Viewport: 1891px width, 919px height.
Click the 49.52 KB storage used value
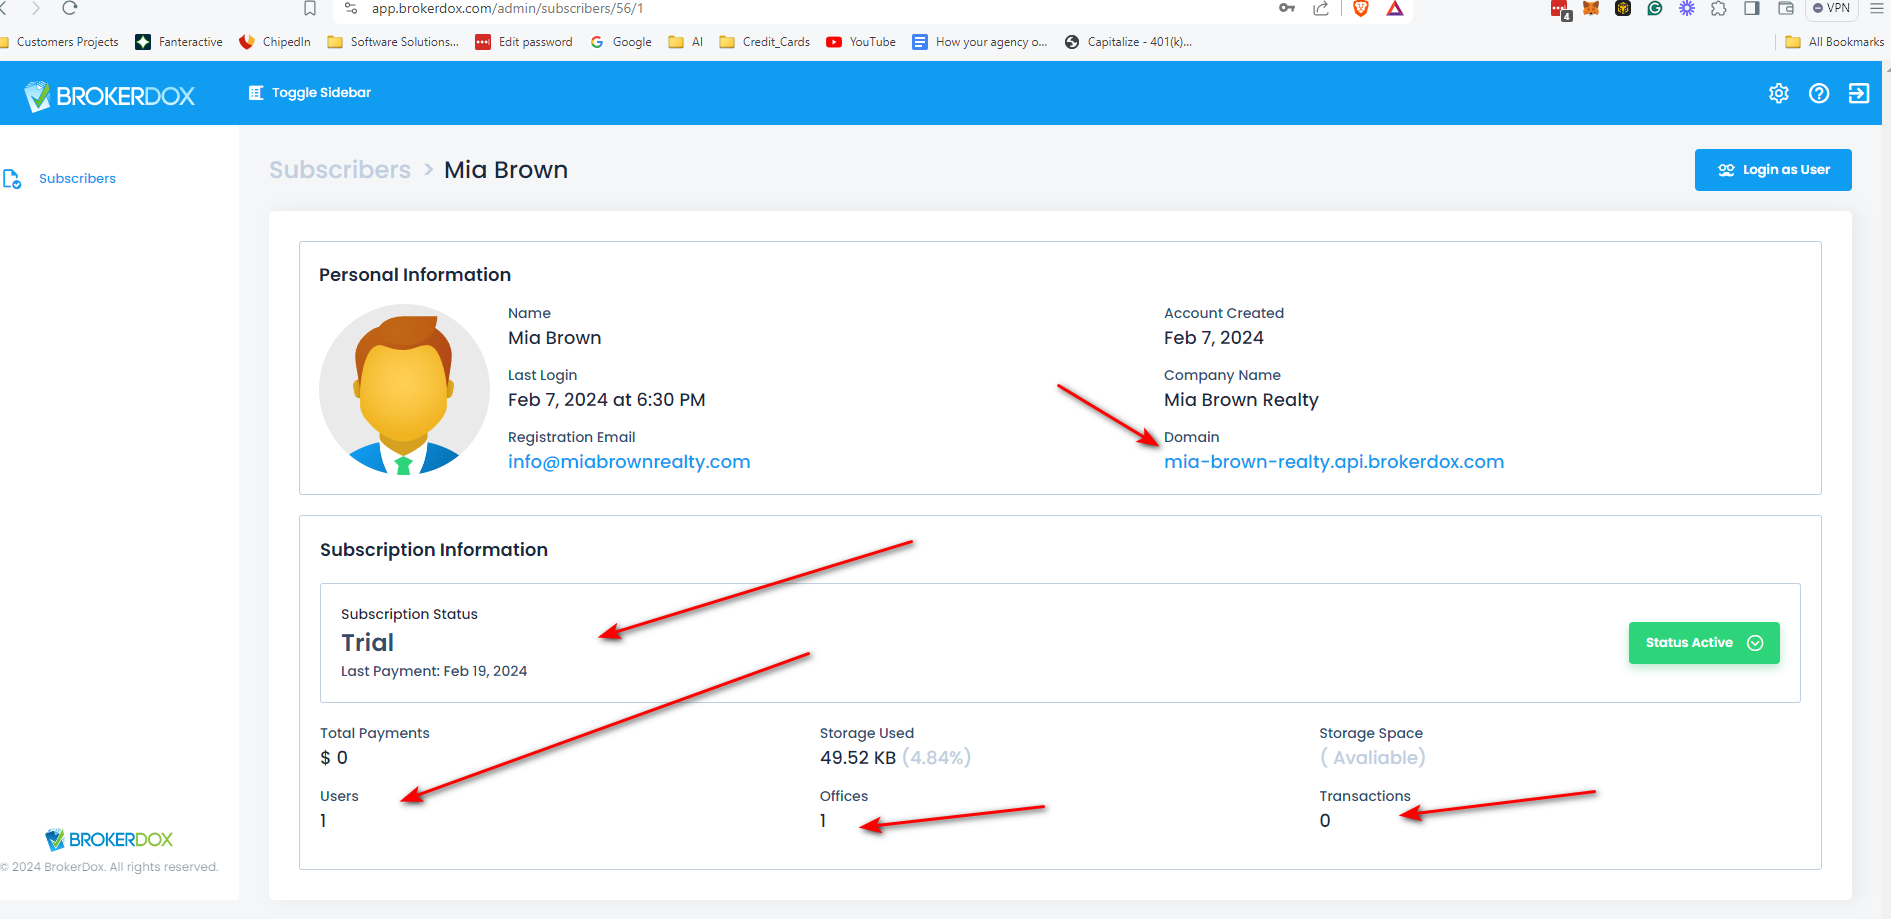pos(858,758)
